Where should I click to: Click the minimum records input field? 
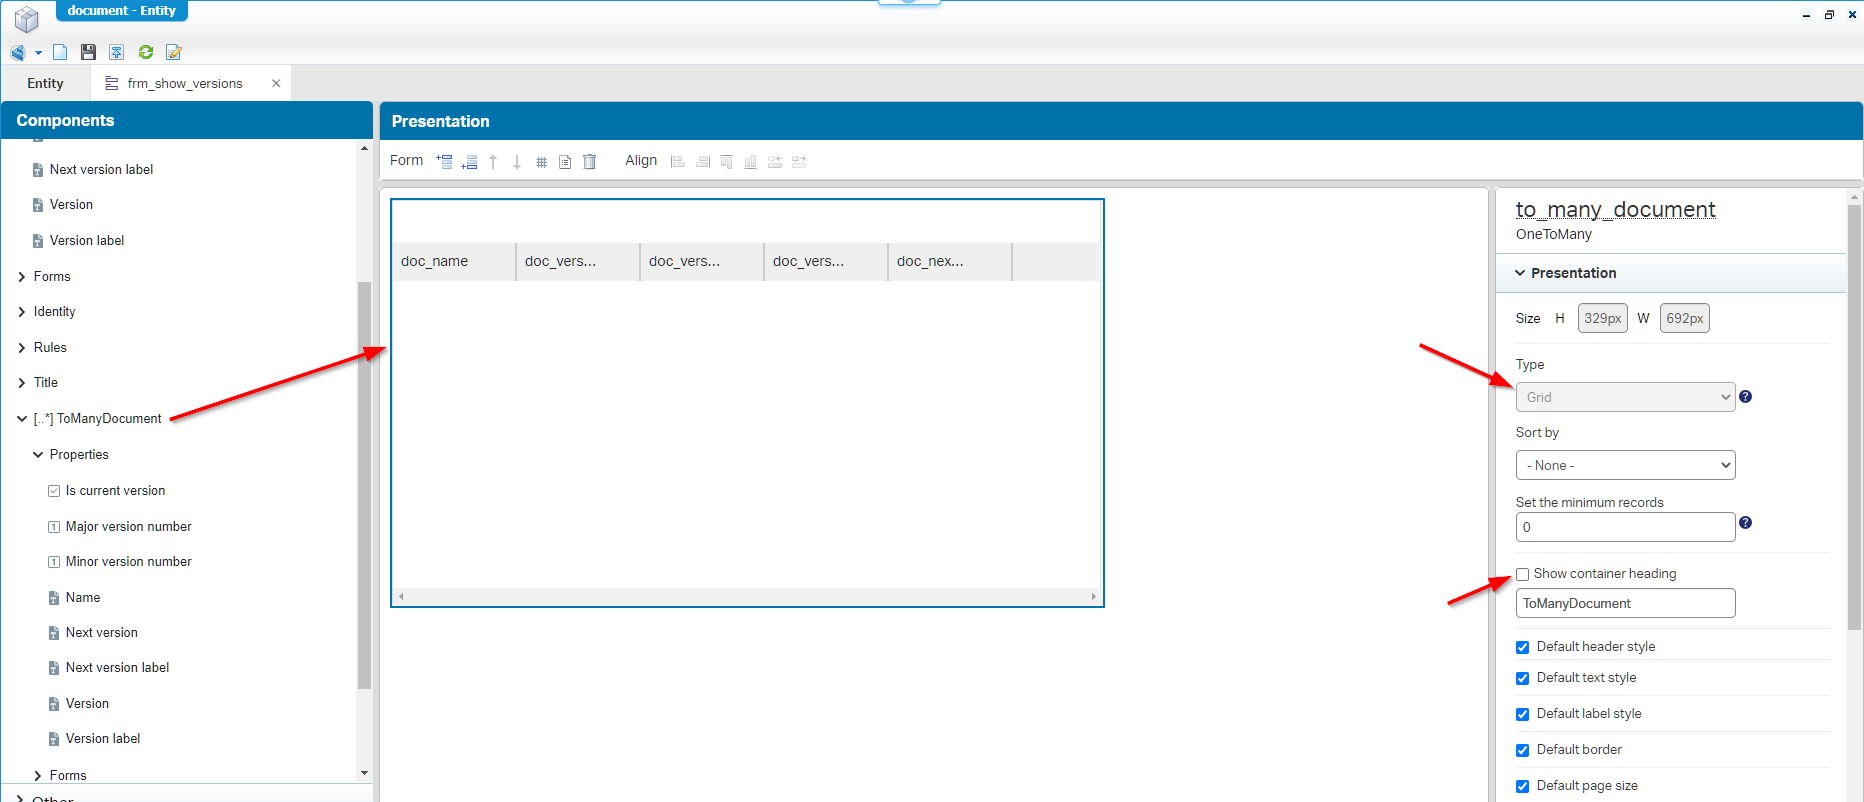[x=1625, y=527]
